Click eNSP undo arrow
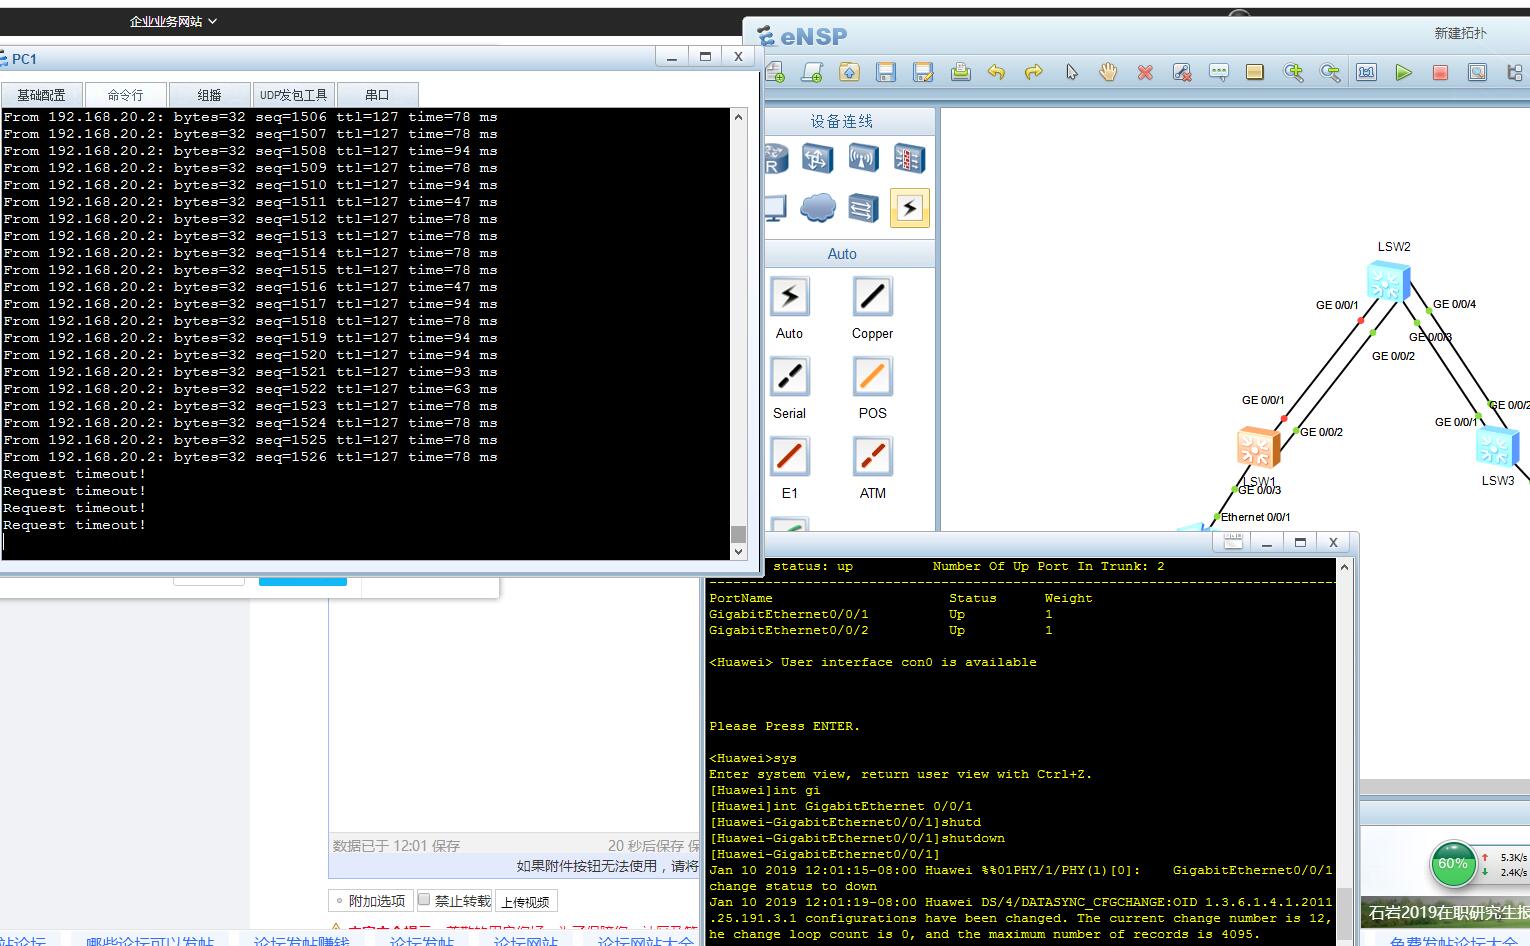1530x946 pixels. (997, 72)
